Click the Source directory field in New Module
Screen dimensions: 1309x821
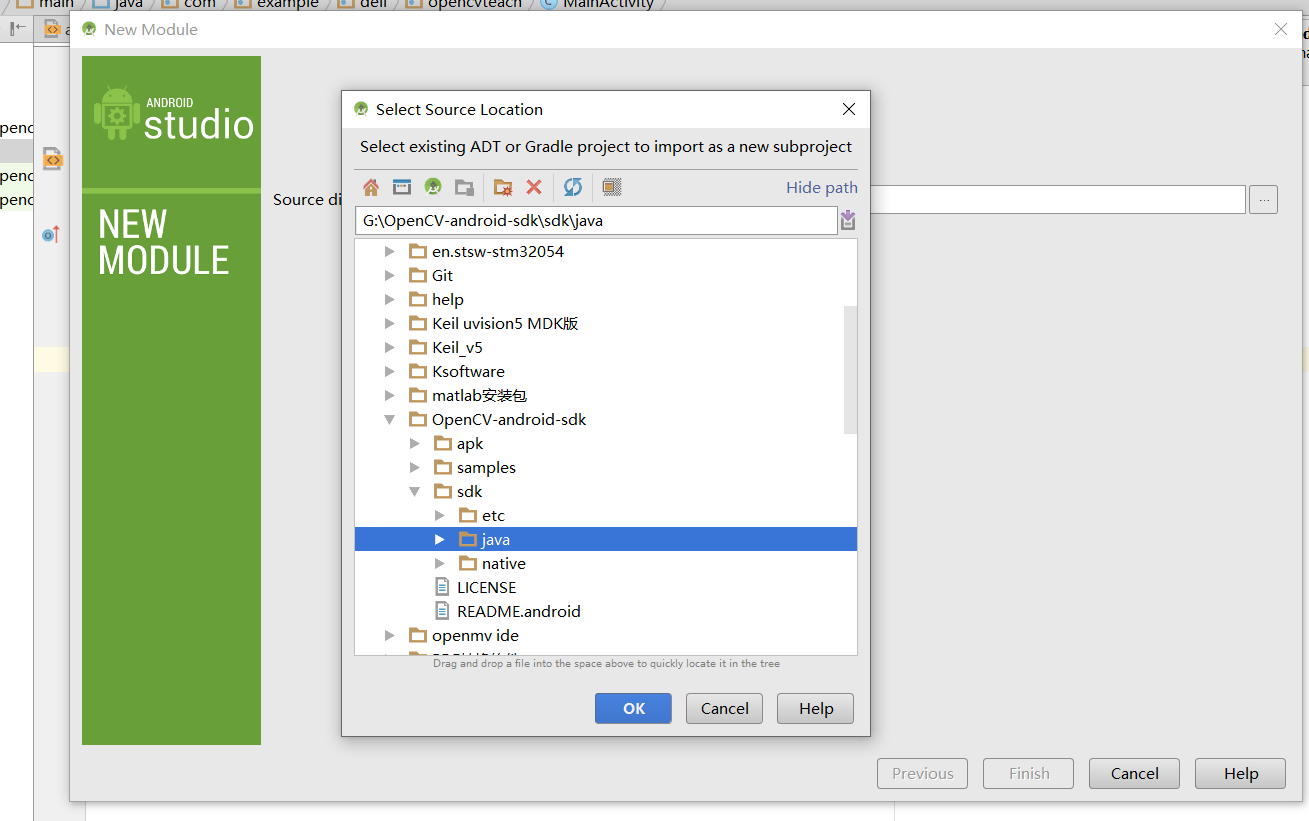1058,200
